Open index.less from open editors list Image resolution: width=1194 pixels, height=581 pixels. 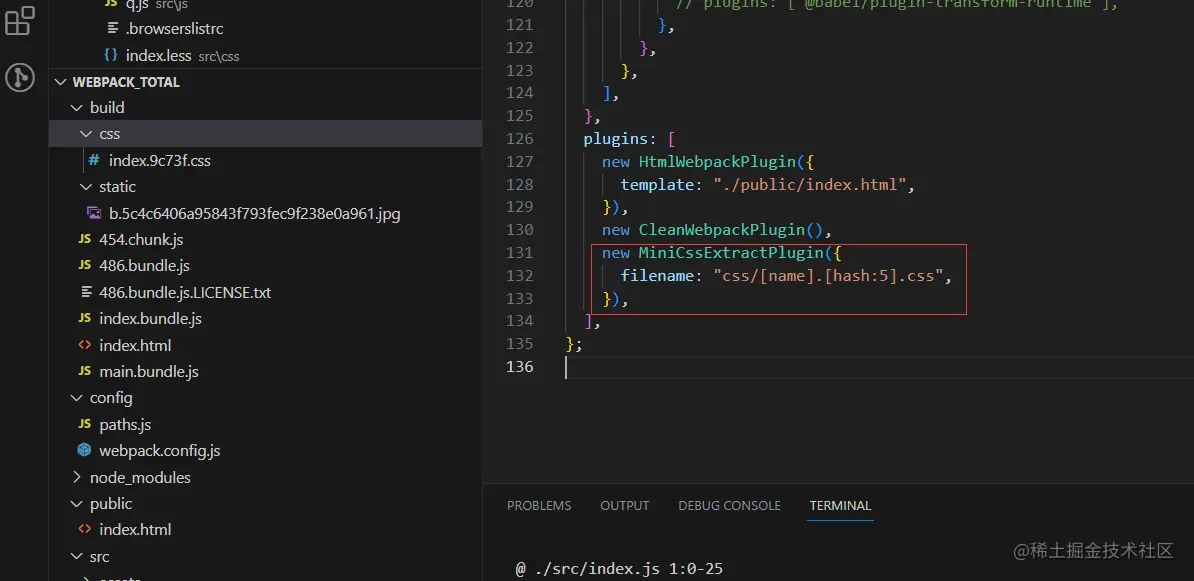pyautogui.click(x=158, y=56)
